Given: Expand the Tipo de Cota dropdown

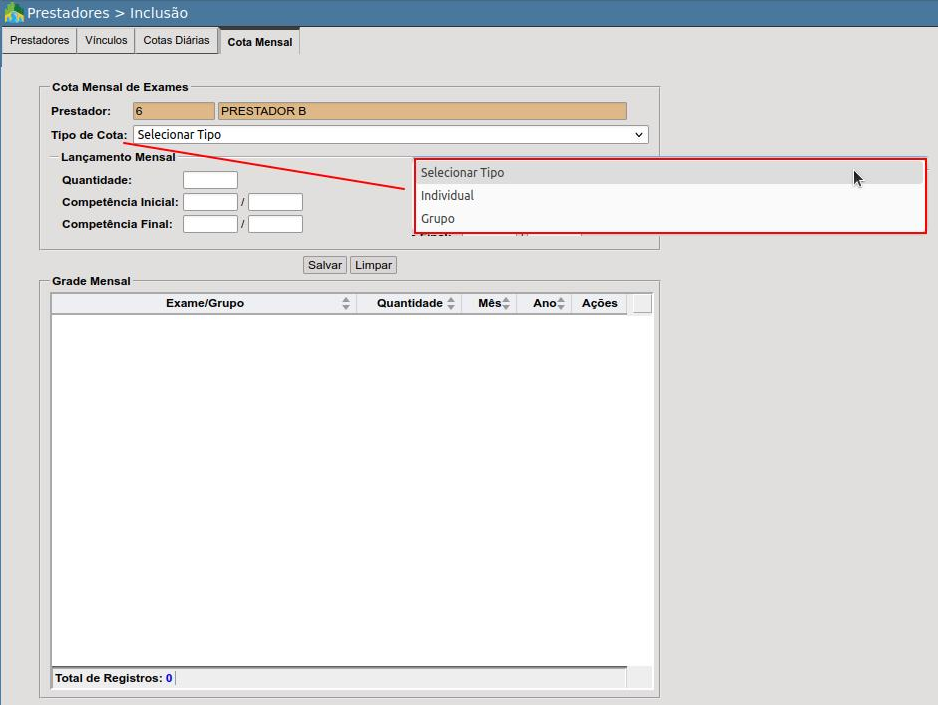Looking at the screenshot, I should [x=389, y=135].
